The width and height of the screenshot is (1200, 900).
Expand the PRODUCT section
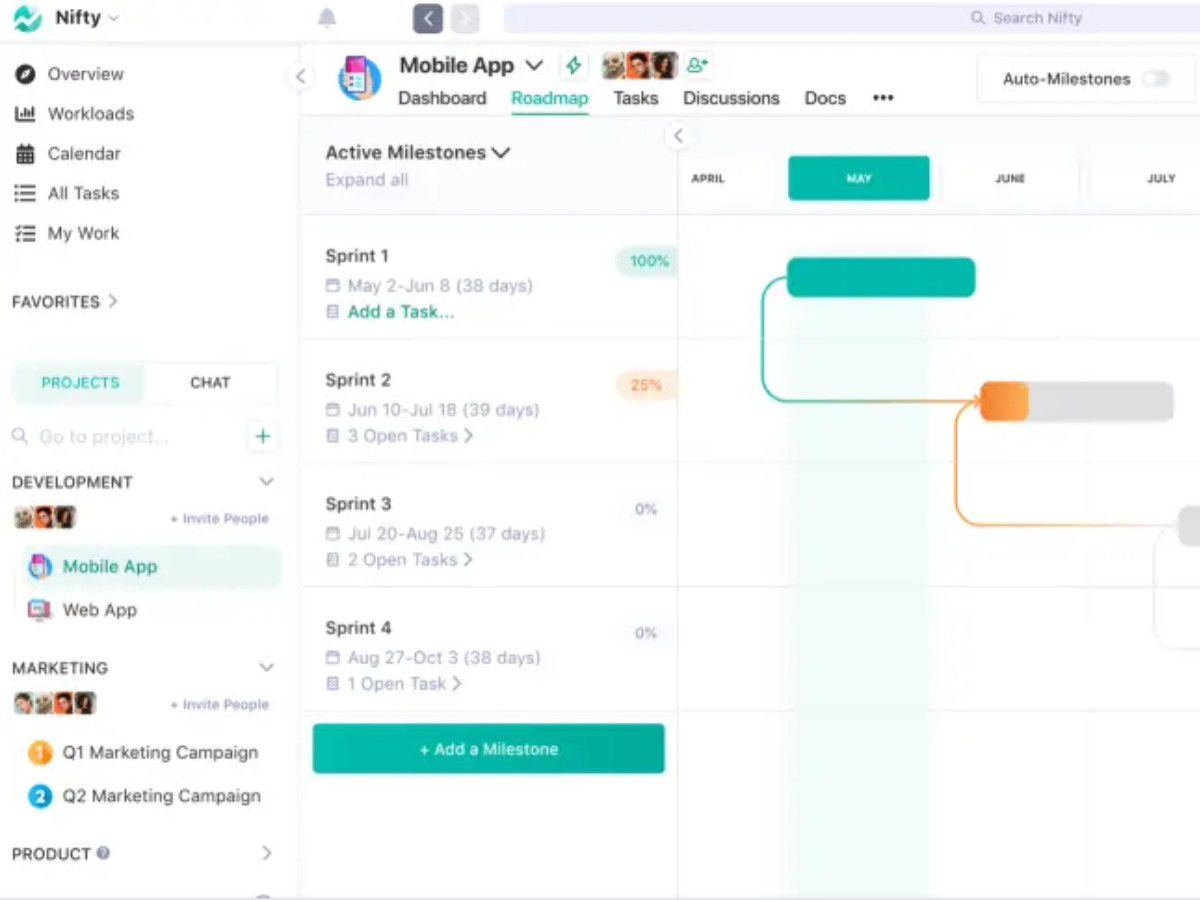click(x=266, y=853)
